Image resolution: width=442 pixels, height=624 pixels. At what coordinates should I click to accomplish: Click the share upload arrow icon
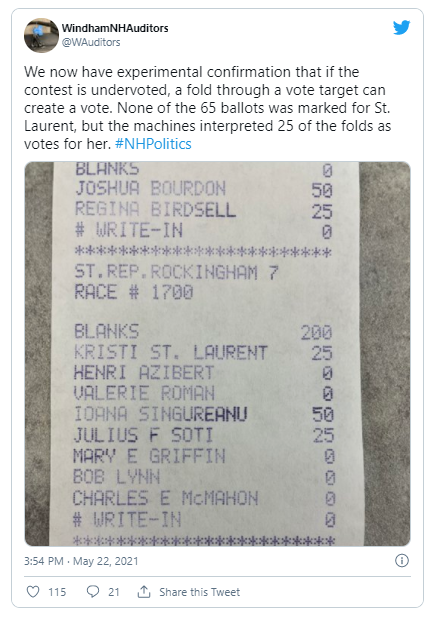(x=144, y=592)
